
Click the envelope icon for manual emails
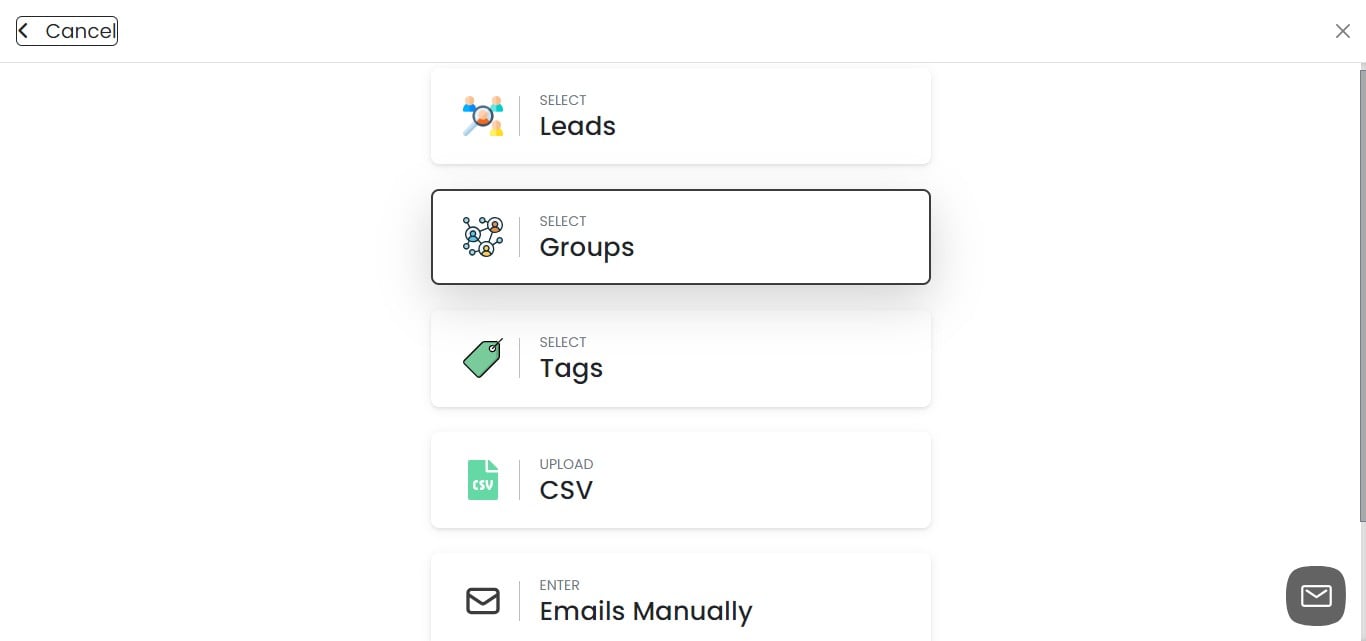[483, 600]
